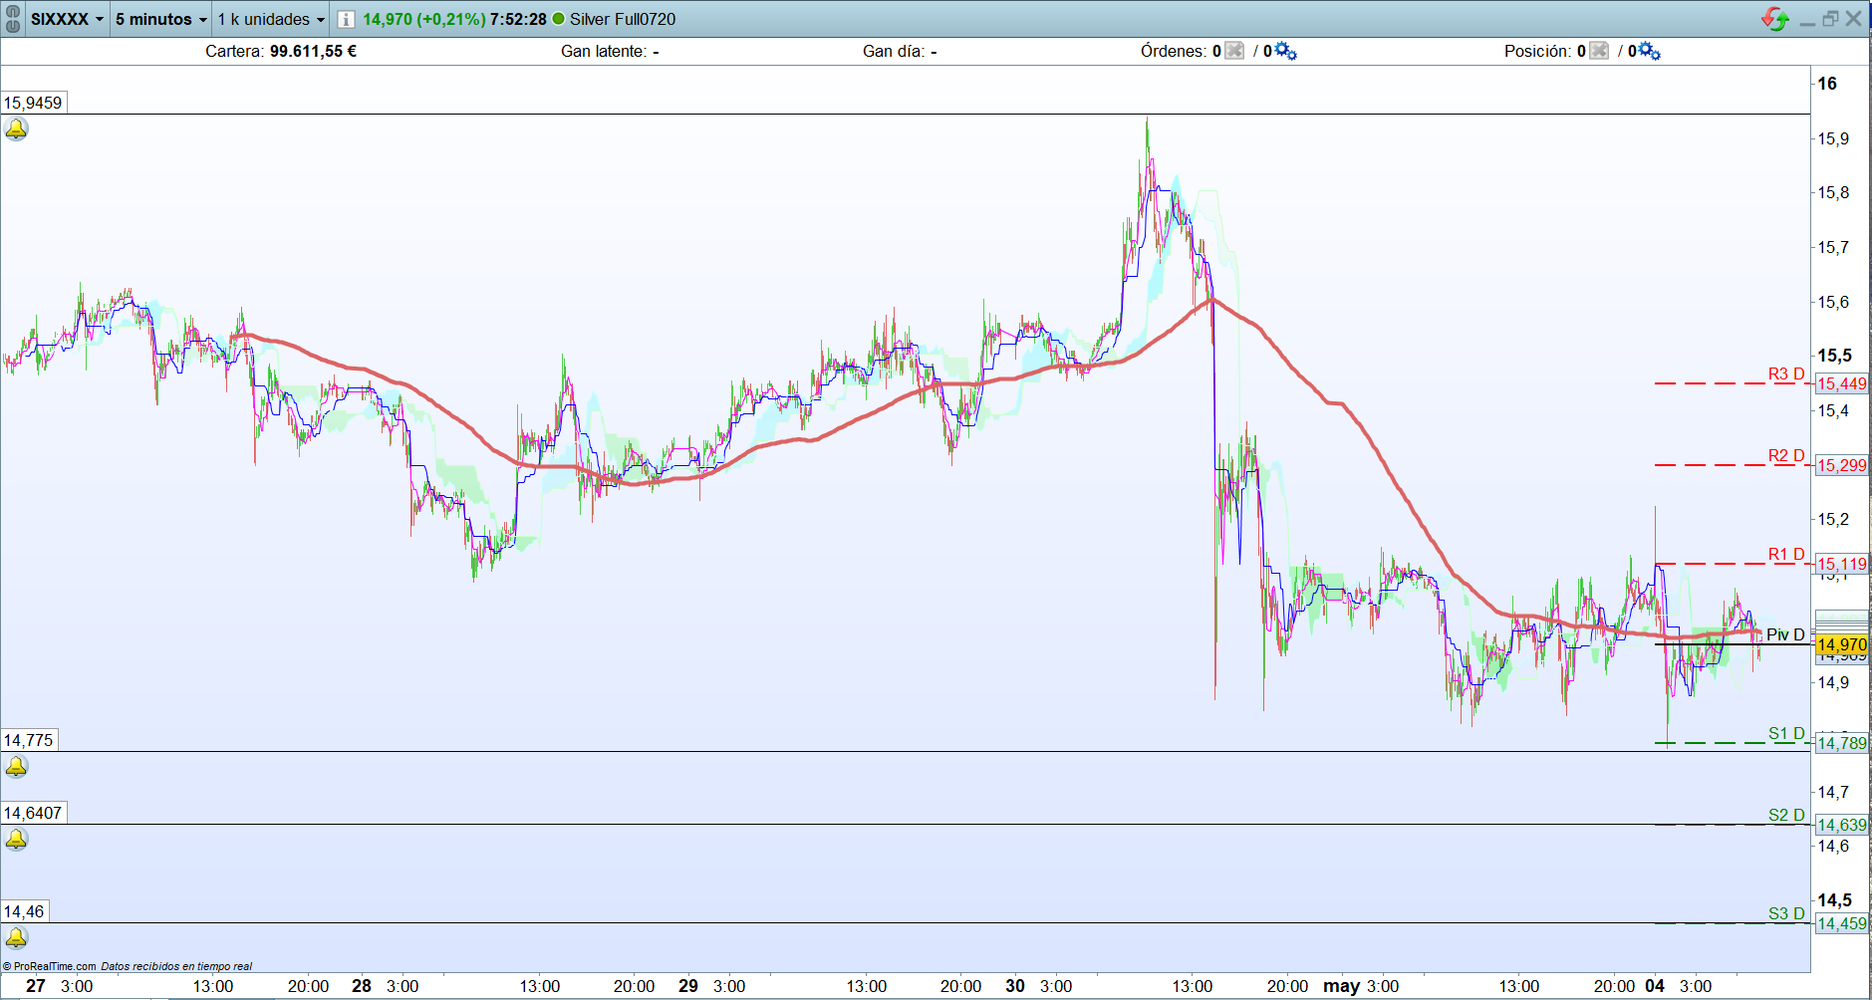Click day 28 on the time axis
The image size is (1872, 1000).
[x=361, y=986]
